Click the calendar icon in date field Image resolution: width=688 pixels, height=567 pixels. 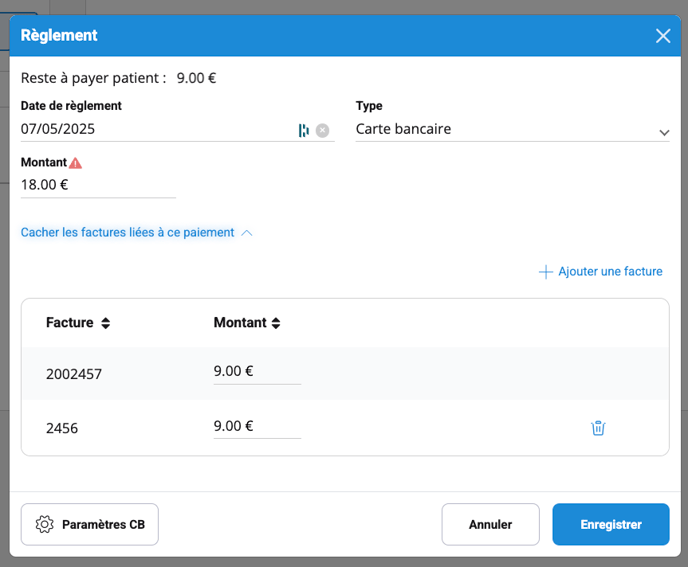click(x=304, y=130)
